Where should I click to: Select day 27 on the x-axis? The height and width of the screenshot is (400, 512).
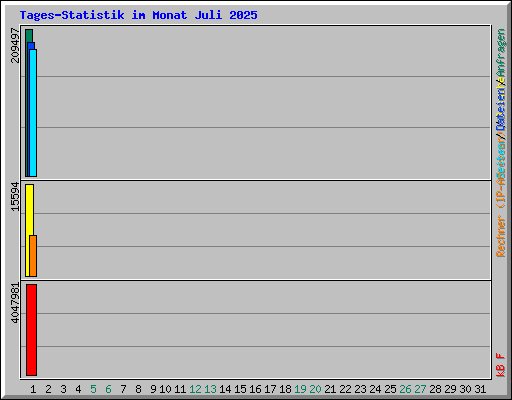420,389
